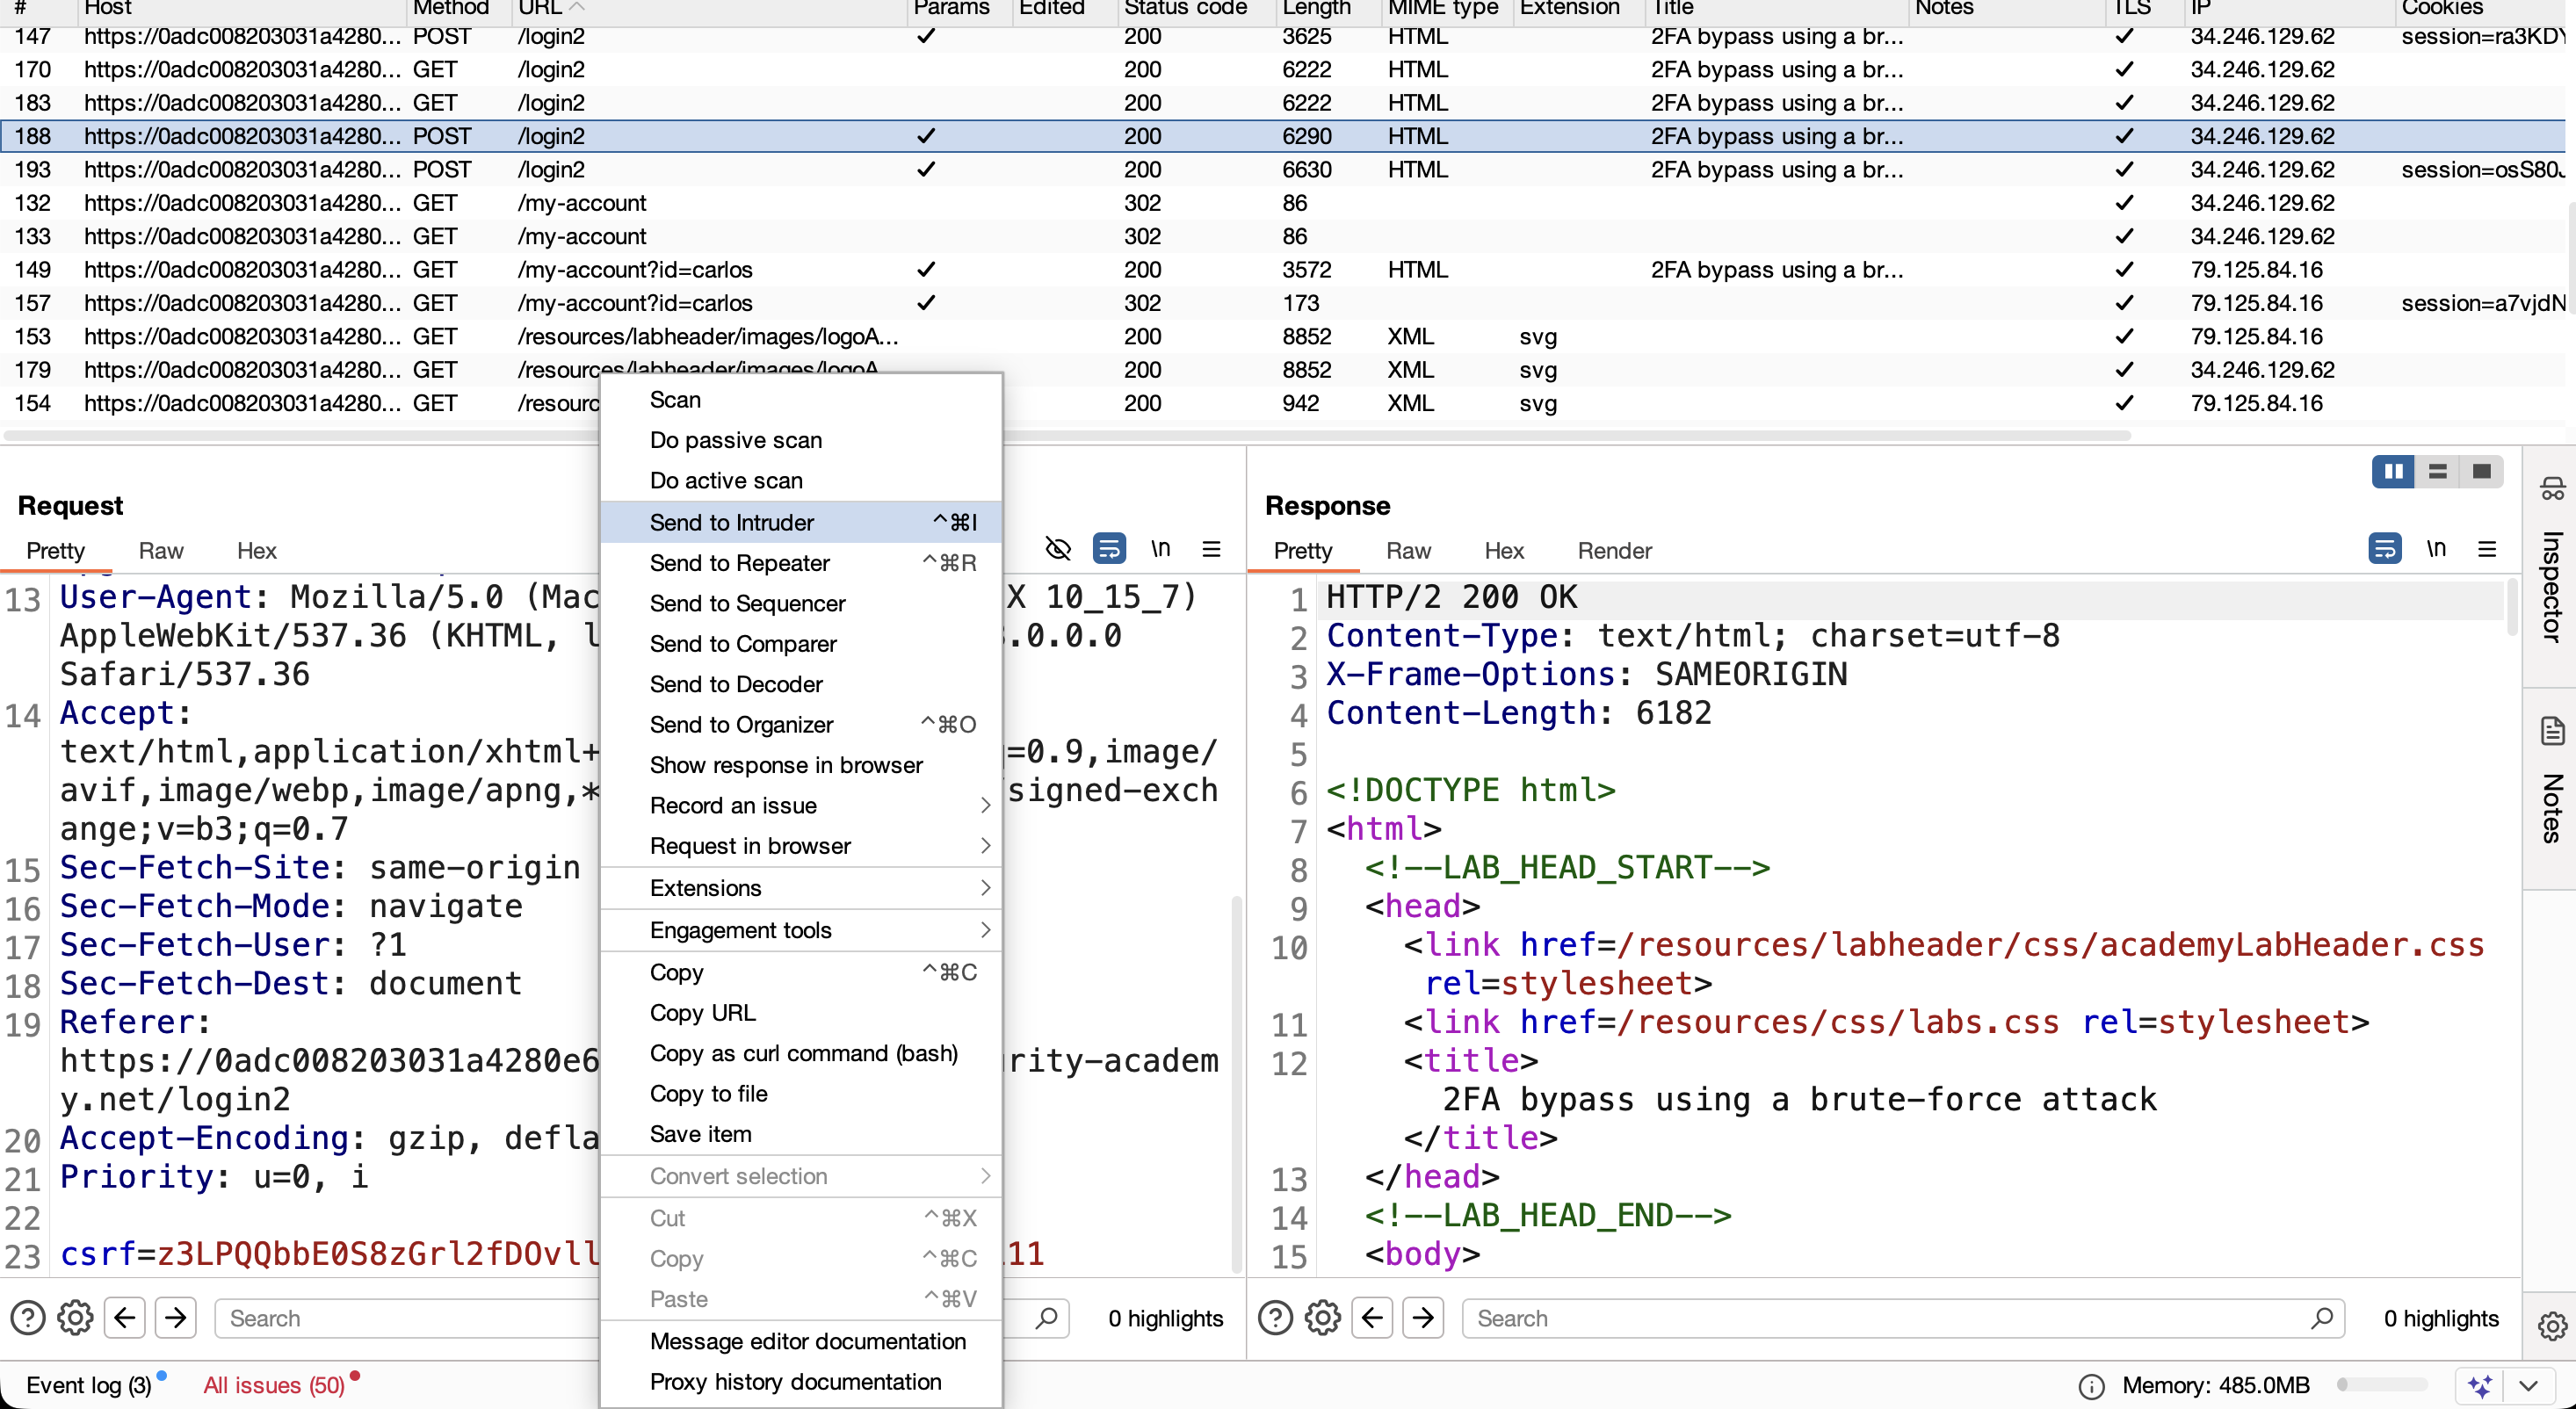Screen dimensions: 2576x1409
Task: Toggle hidden characters eye icon in Request
Action: click(1058, 549)
